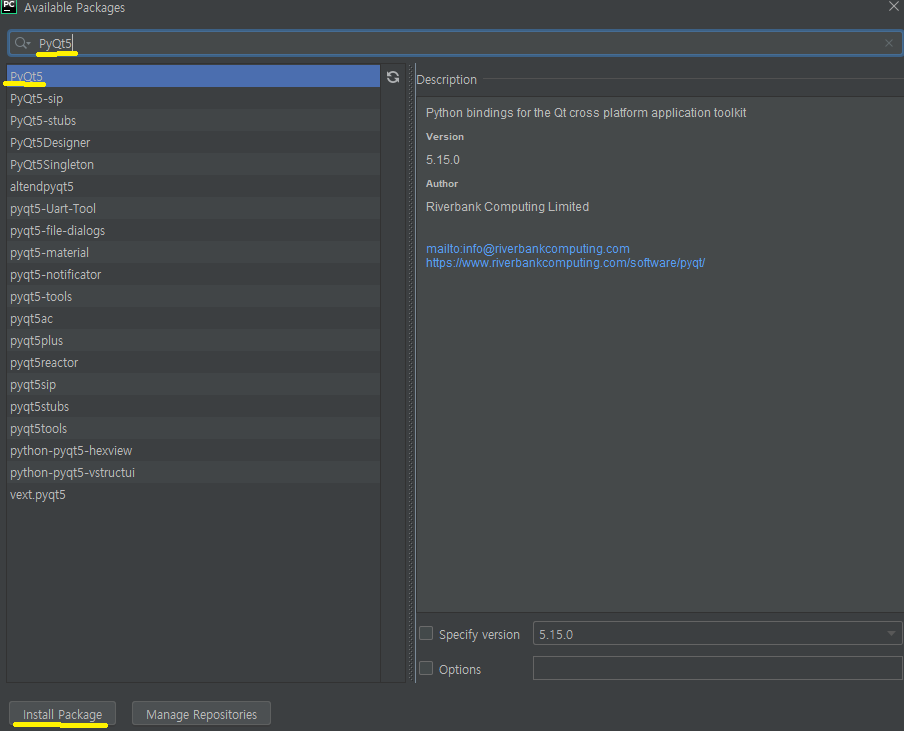
Task: Select the pyqt5stubs package
Action: (193, 406)
